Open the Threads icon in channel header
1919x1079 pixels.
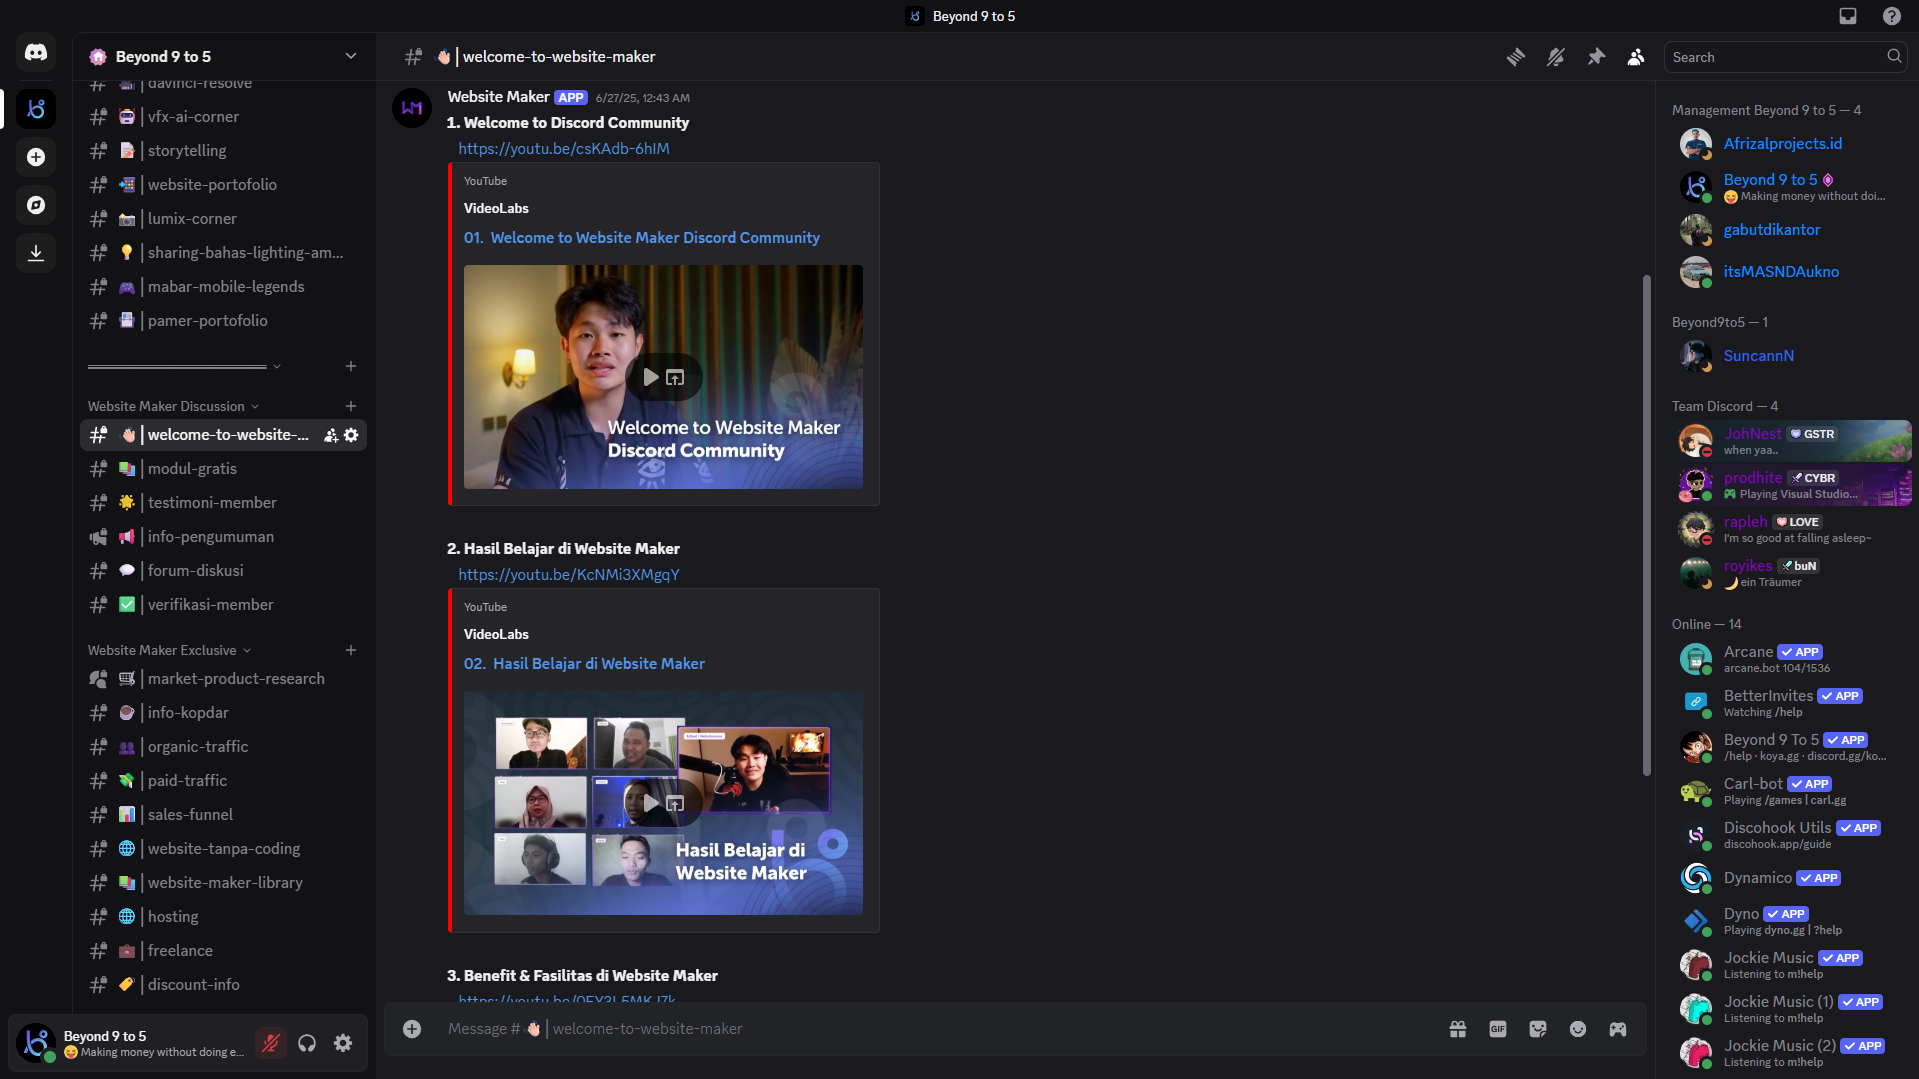[x=1516, y=57]
